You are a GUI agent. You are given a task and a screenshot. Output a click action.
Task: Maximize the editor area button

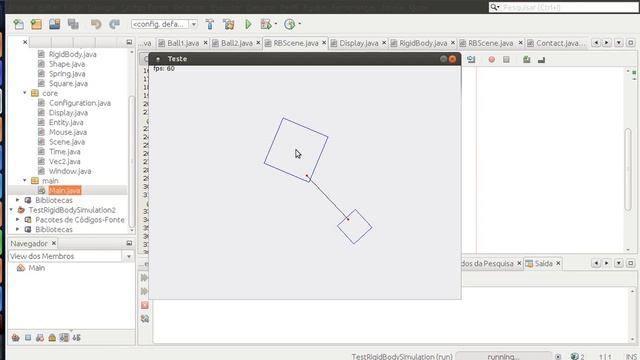point(631,43)
